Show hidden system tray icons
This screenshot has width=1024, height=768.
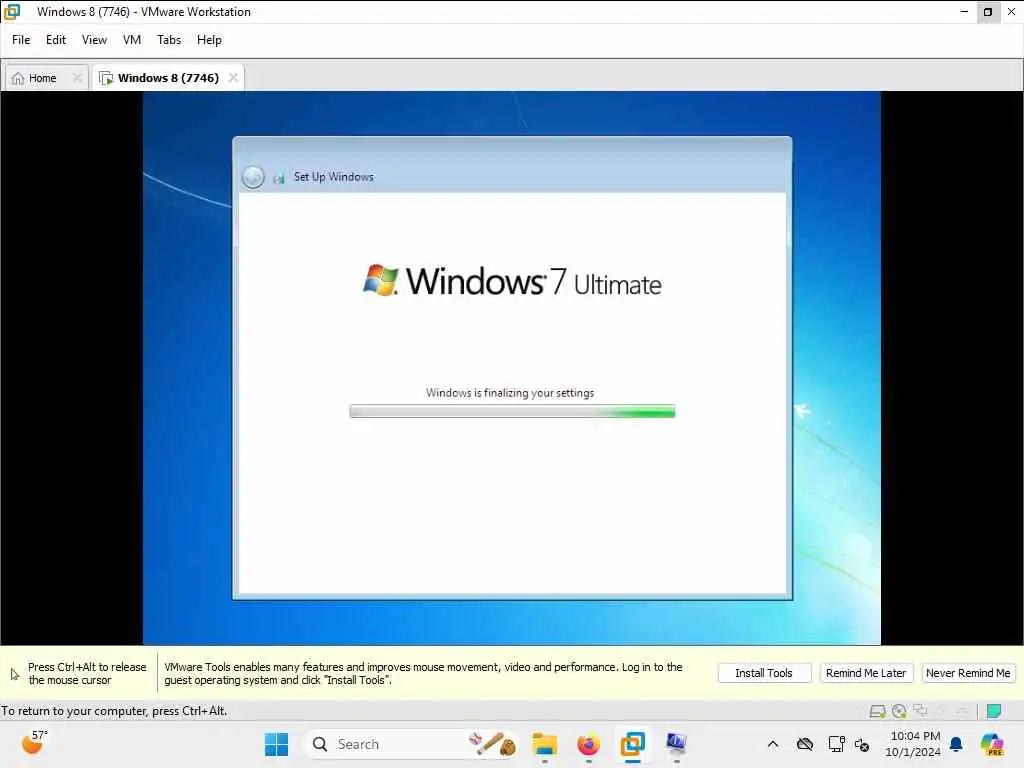tap(773, 744)
